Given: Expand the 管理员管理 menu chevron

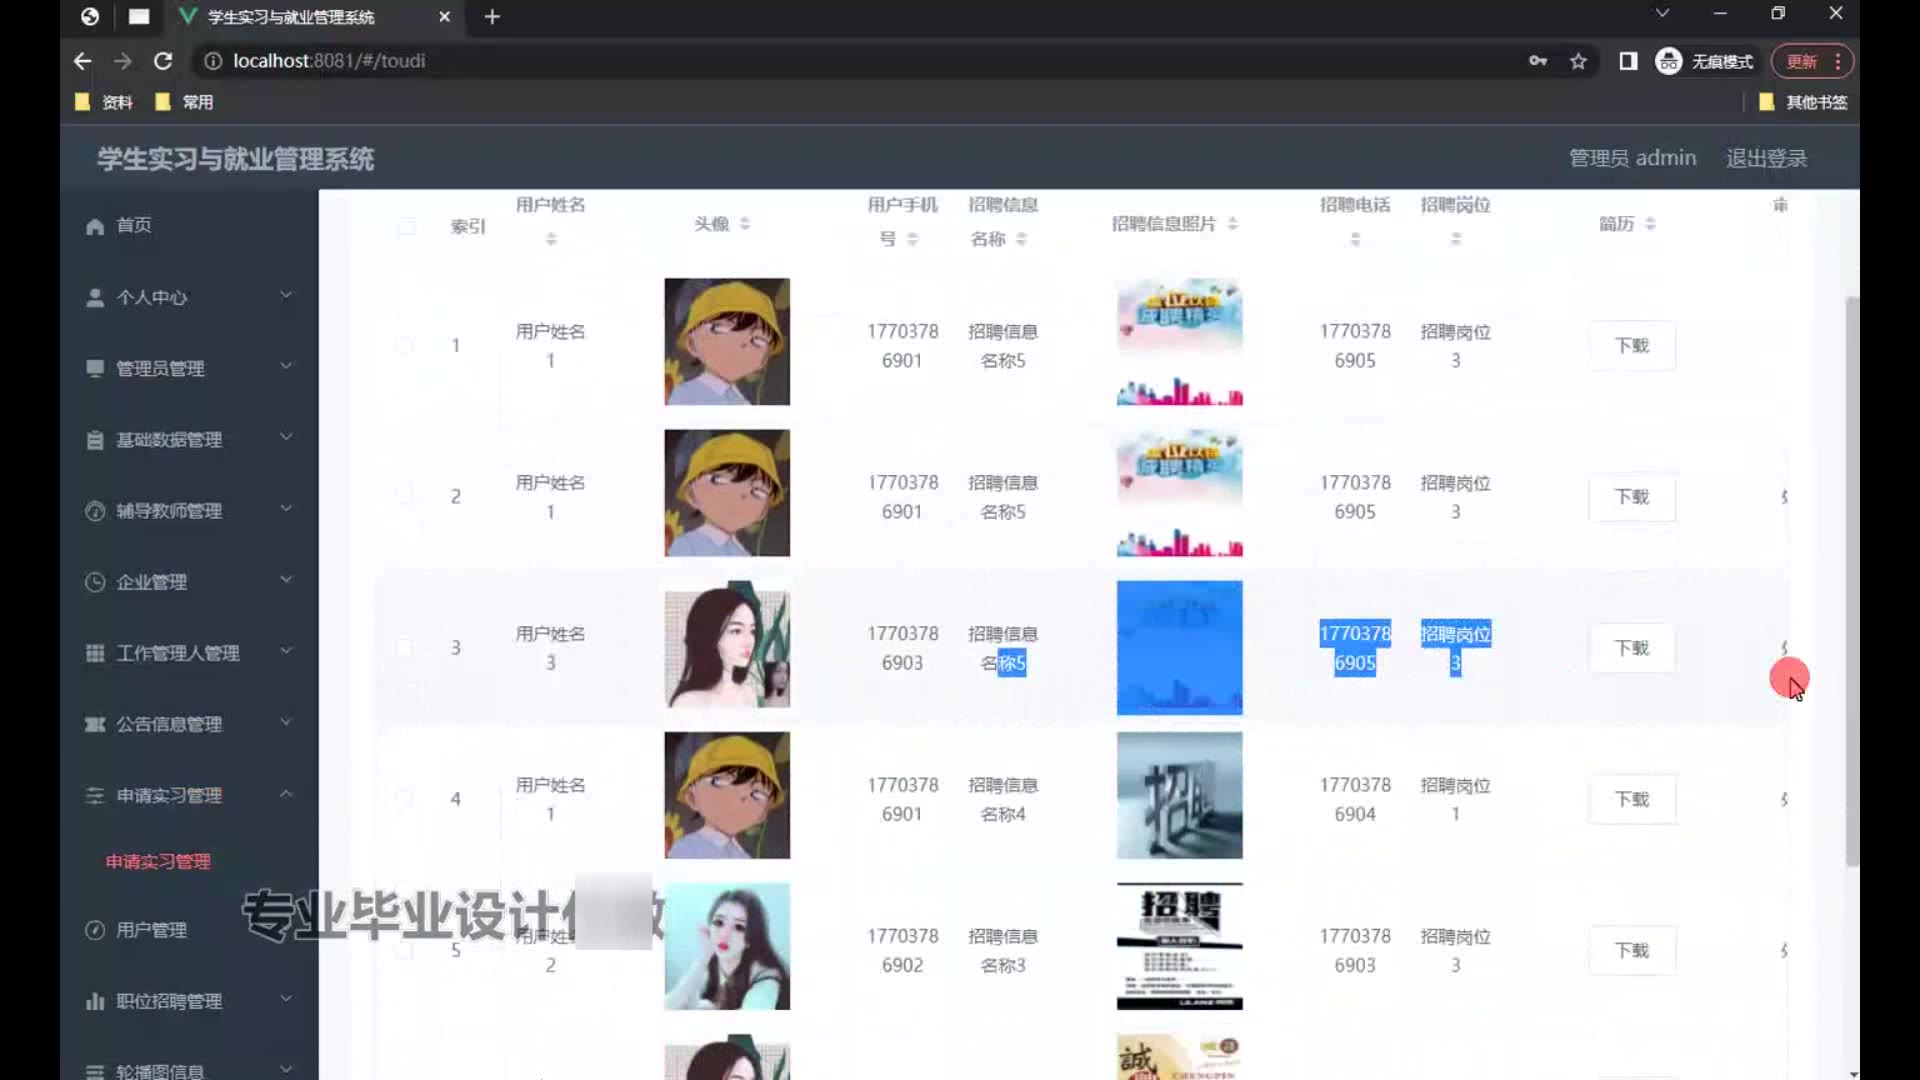Looking at the screenshot, I should pyautogui.click(x=286, y=366).
